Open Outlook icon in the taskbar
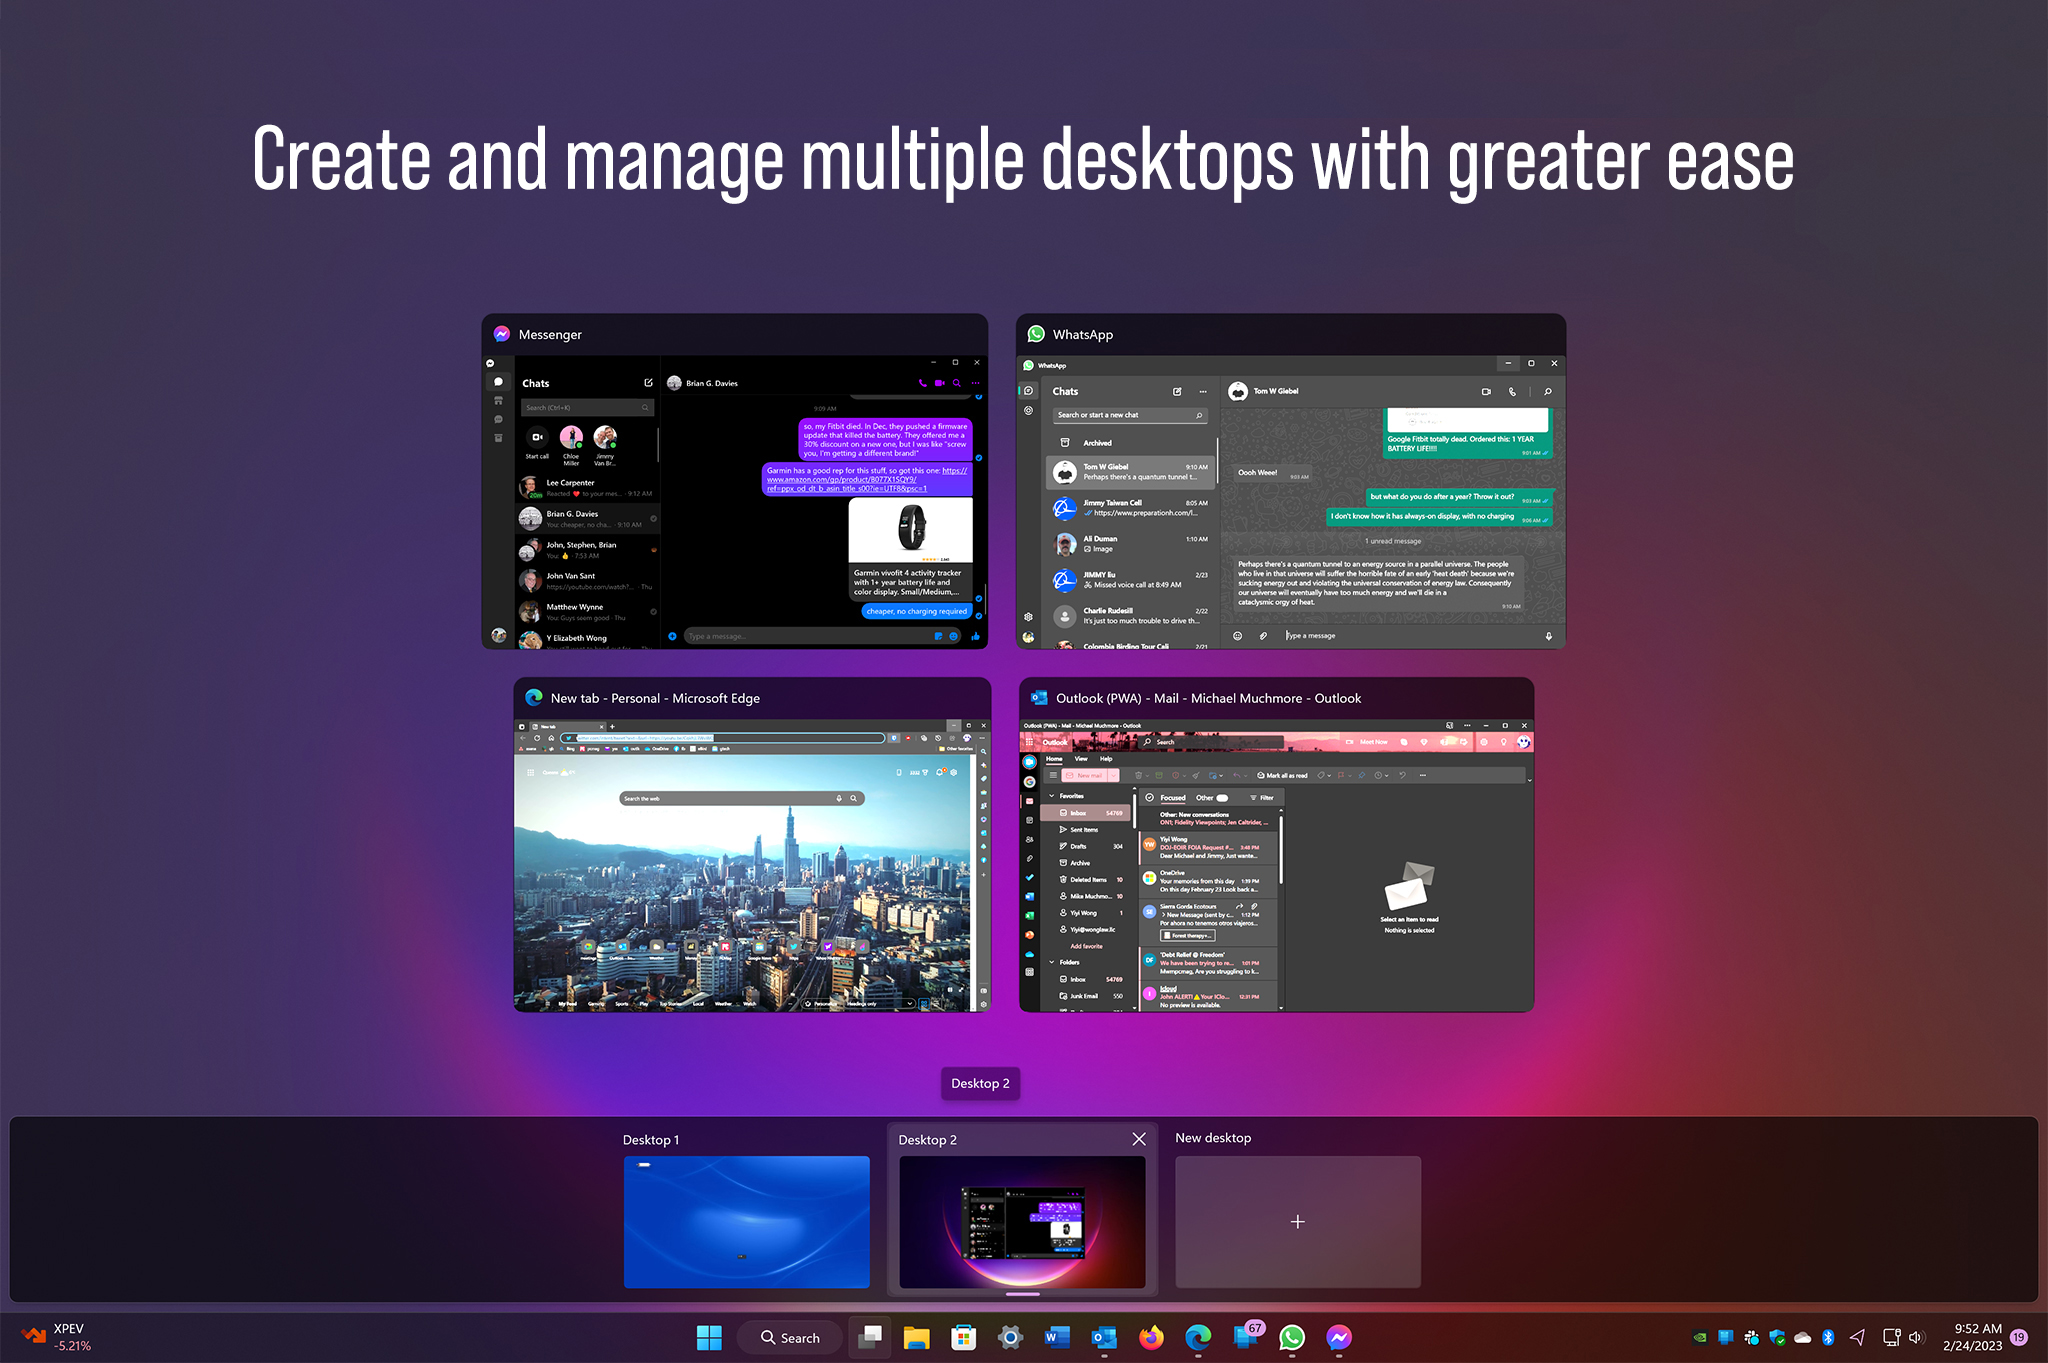2048x1363 pixels. (1104, 1338)
